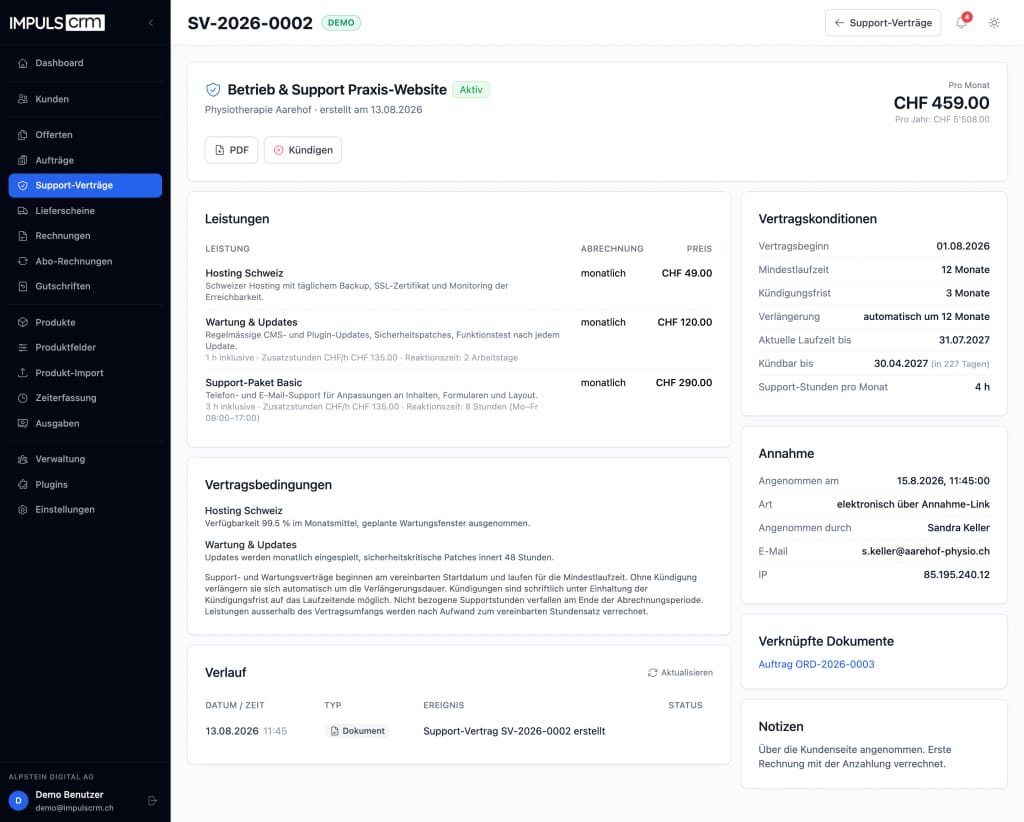Click the Plugins puzzle icon

(23, 484)
